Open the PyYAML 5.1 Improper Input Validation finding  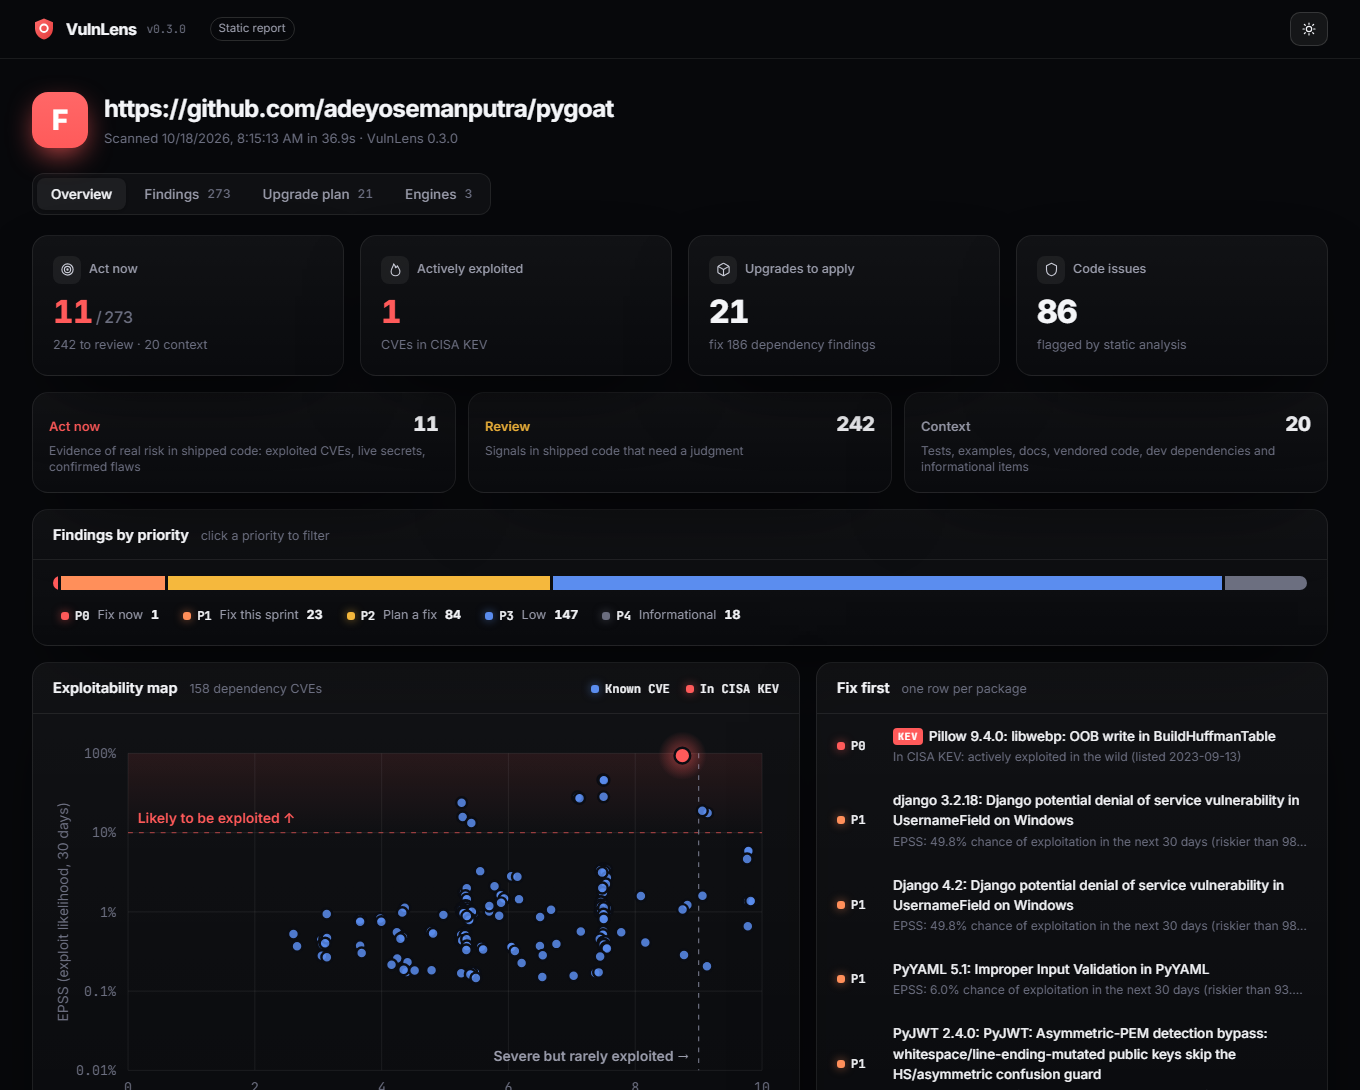[x=1072, y=979]
